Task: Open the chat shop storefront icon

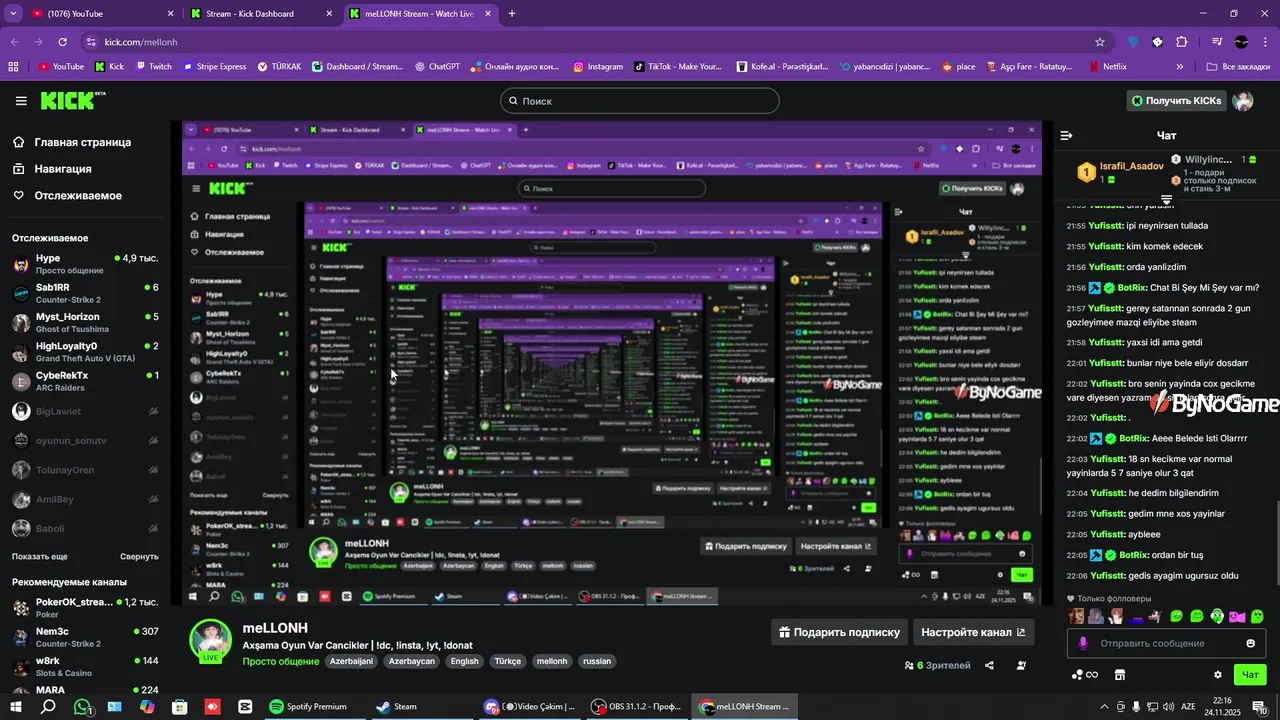Action: click(1120, 675)
